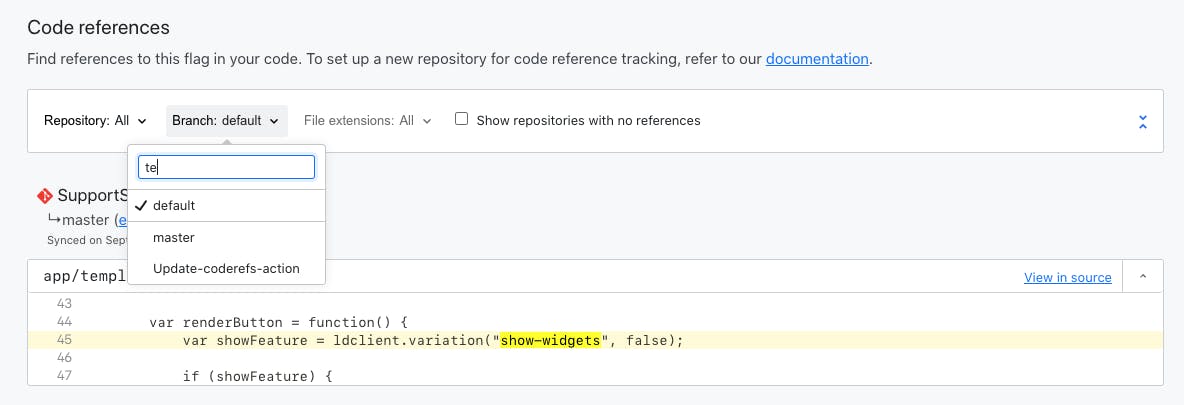Select line number 45 in code

coord(63,340)
